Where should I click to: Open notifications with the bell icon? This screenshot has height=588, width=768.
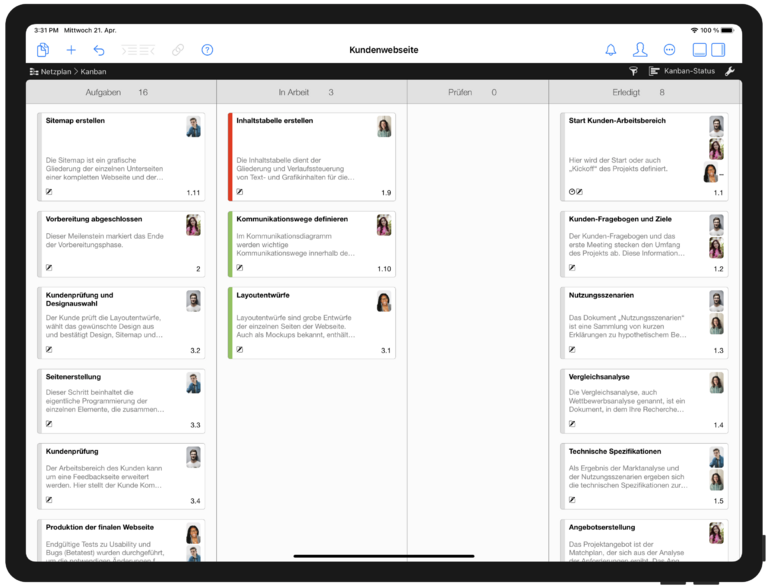point(611,50)
